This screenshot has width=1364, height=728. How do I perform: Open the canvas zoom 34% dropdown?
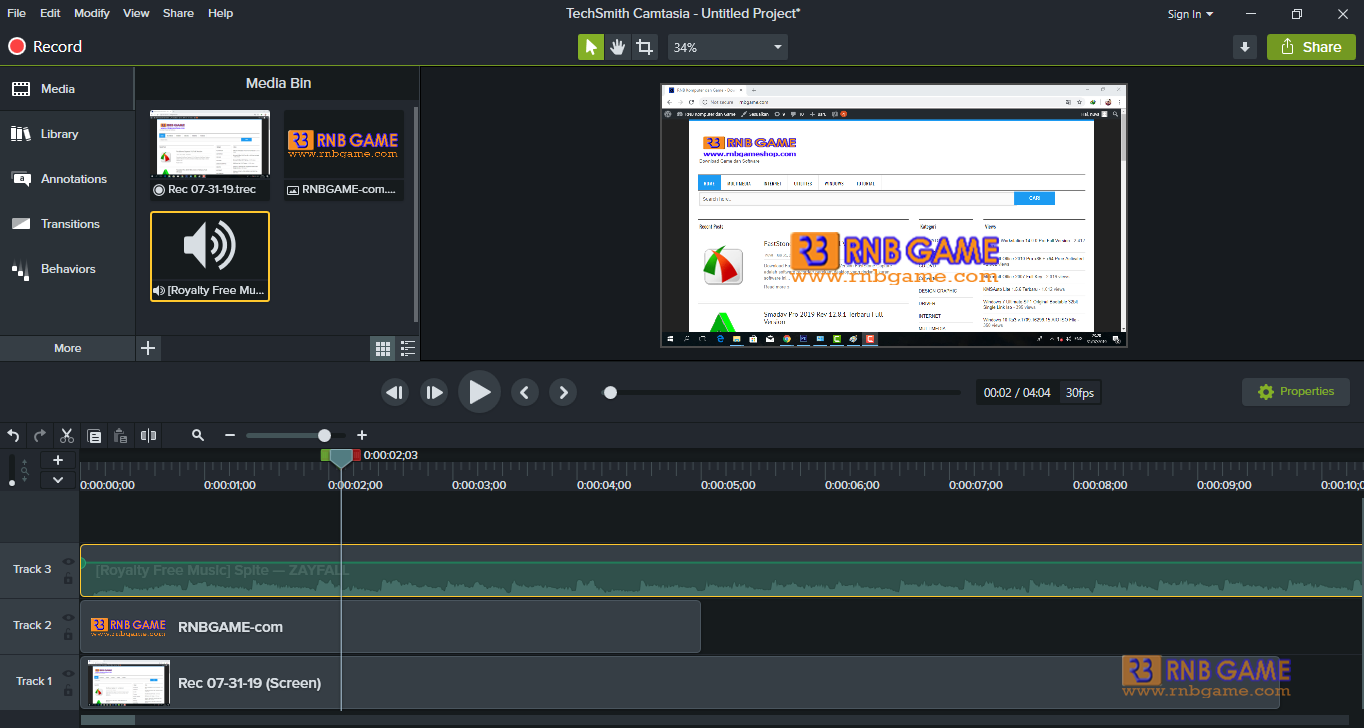click(x=727, y=47)
